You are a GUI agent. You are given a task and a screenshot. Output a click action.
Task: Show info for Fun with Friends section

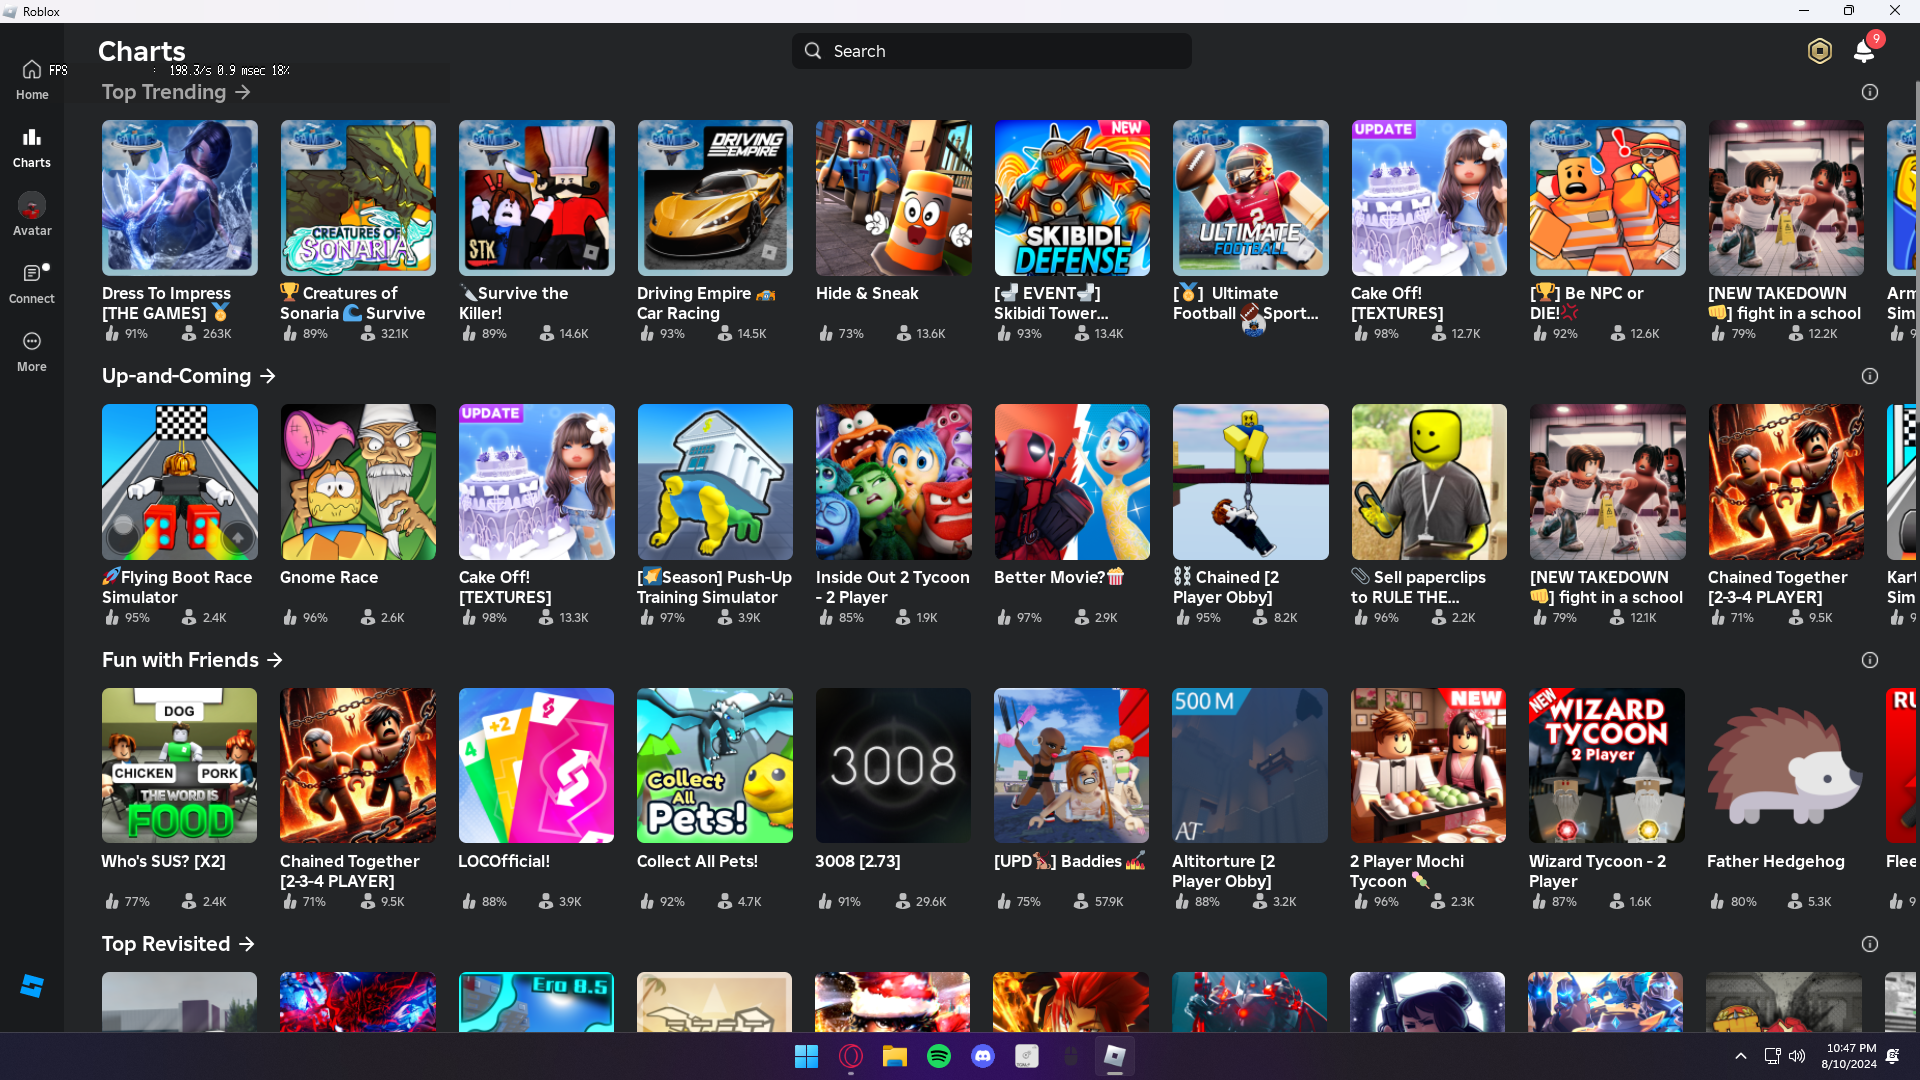1869,660
